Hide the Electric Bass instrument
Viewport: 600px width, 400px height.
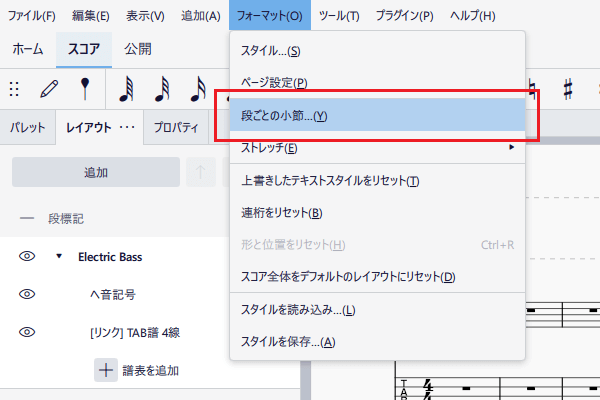27,256
